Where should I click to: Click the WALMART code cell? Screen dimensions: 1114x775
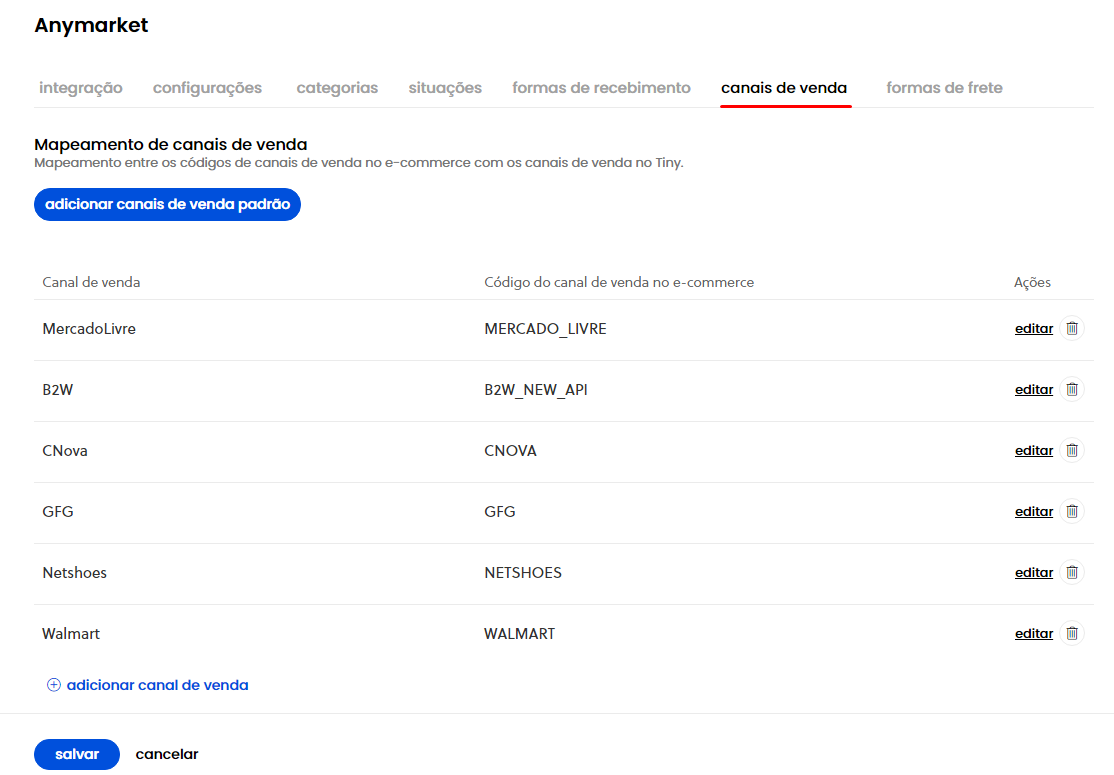(x=519, y=634)
